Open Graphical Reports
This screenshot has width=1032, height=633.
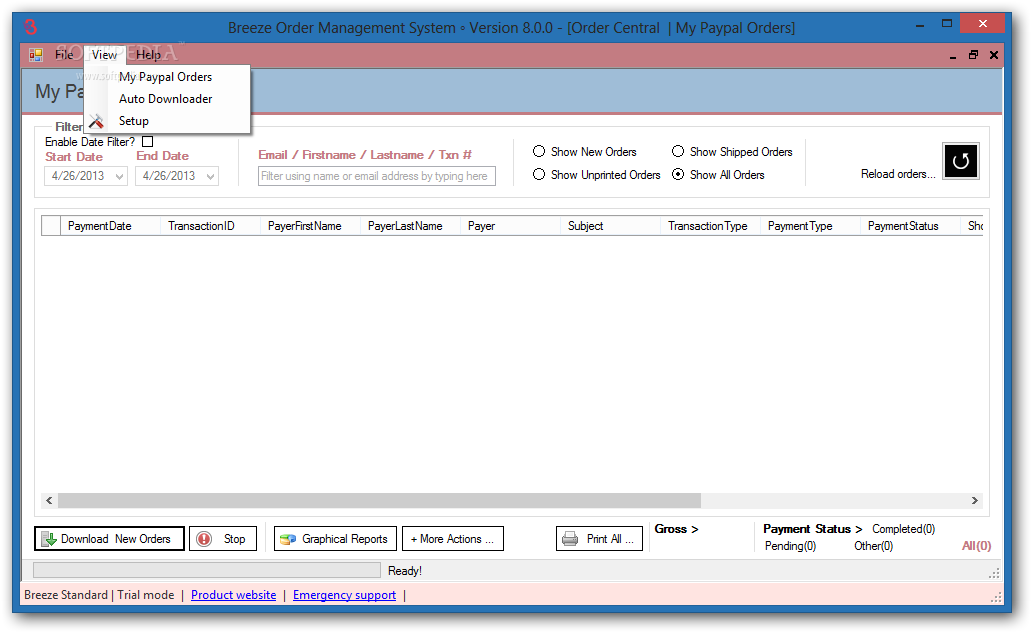click(336, 539)
